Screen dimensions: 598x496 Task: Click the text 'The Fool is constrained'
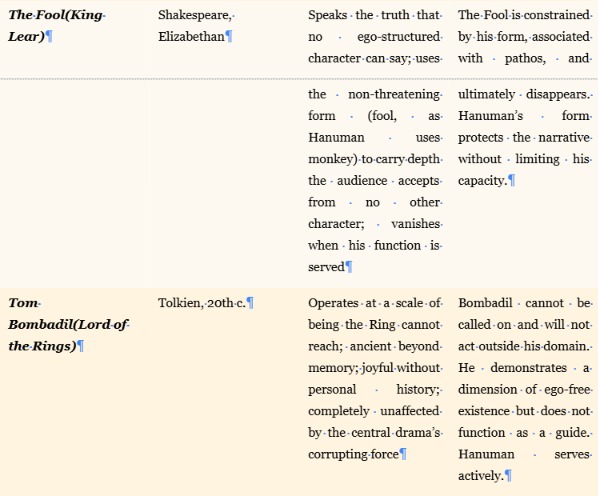[524, 15]
